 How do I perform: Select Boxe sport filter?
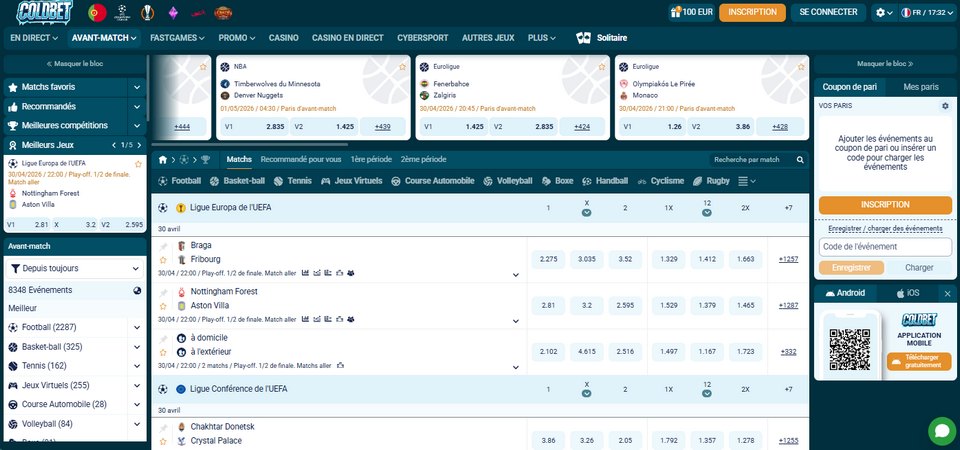(557, 181)
